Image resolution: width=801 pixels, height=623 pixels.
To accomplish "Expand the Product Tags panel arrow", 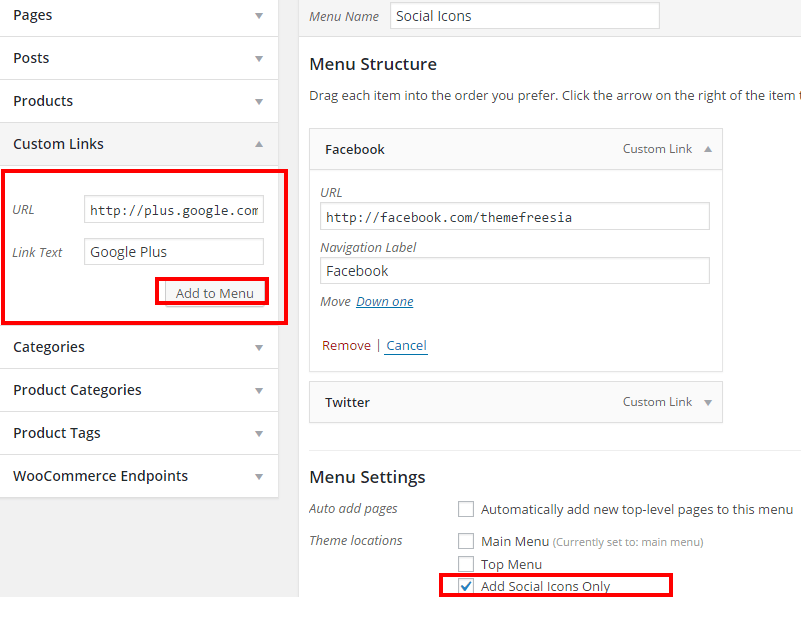I will [x=259, y=434].
